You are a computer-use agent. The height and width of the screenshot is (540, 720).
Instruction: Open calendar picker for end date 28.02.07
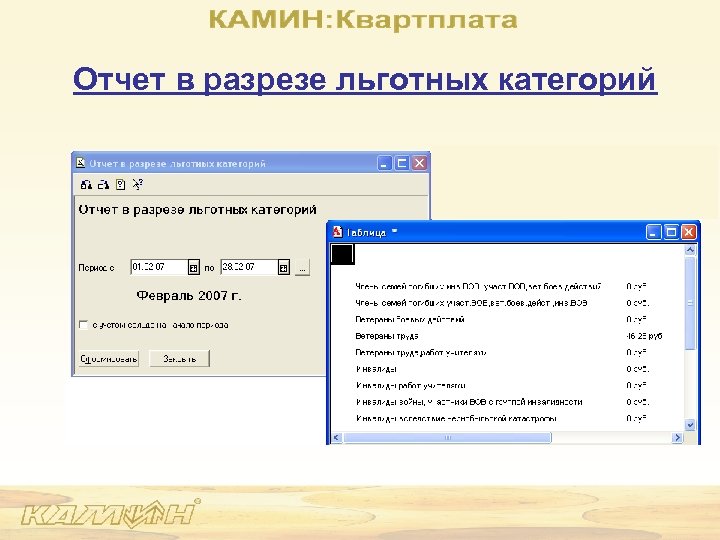click(x=284, y=267)
